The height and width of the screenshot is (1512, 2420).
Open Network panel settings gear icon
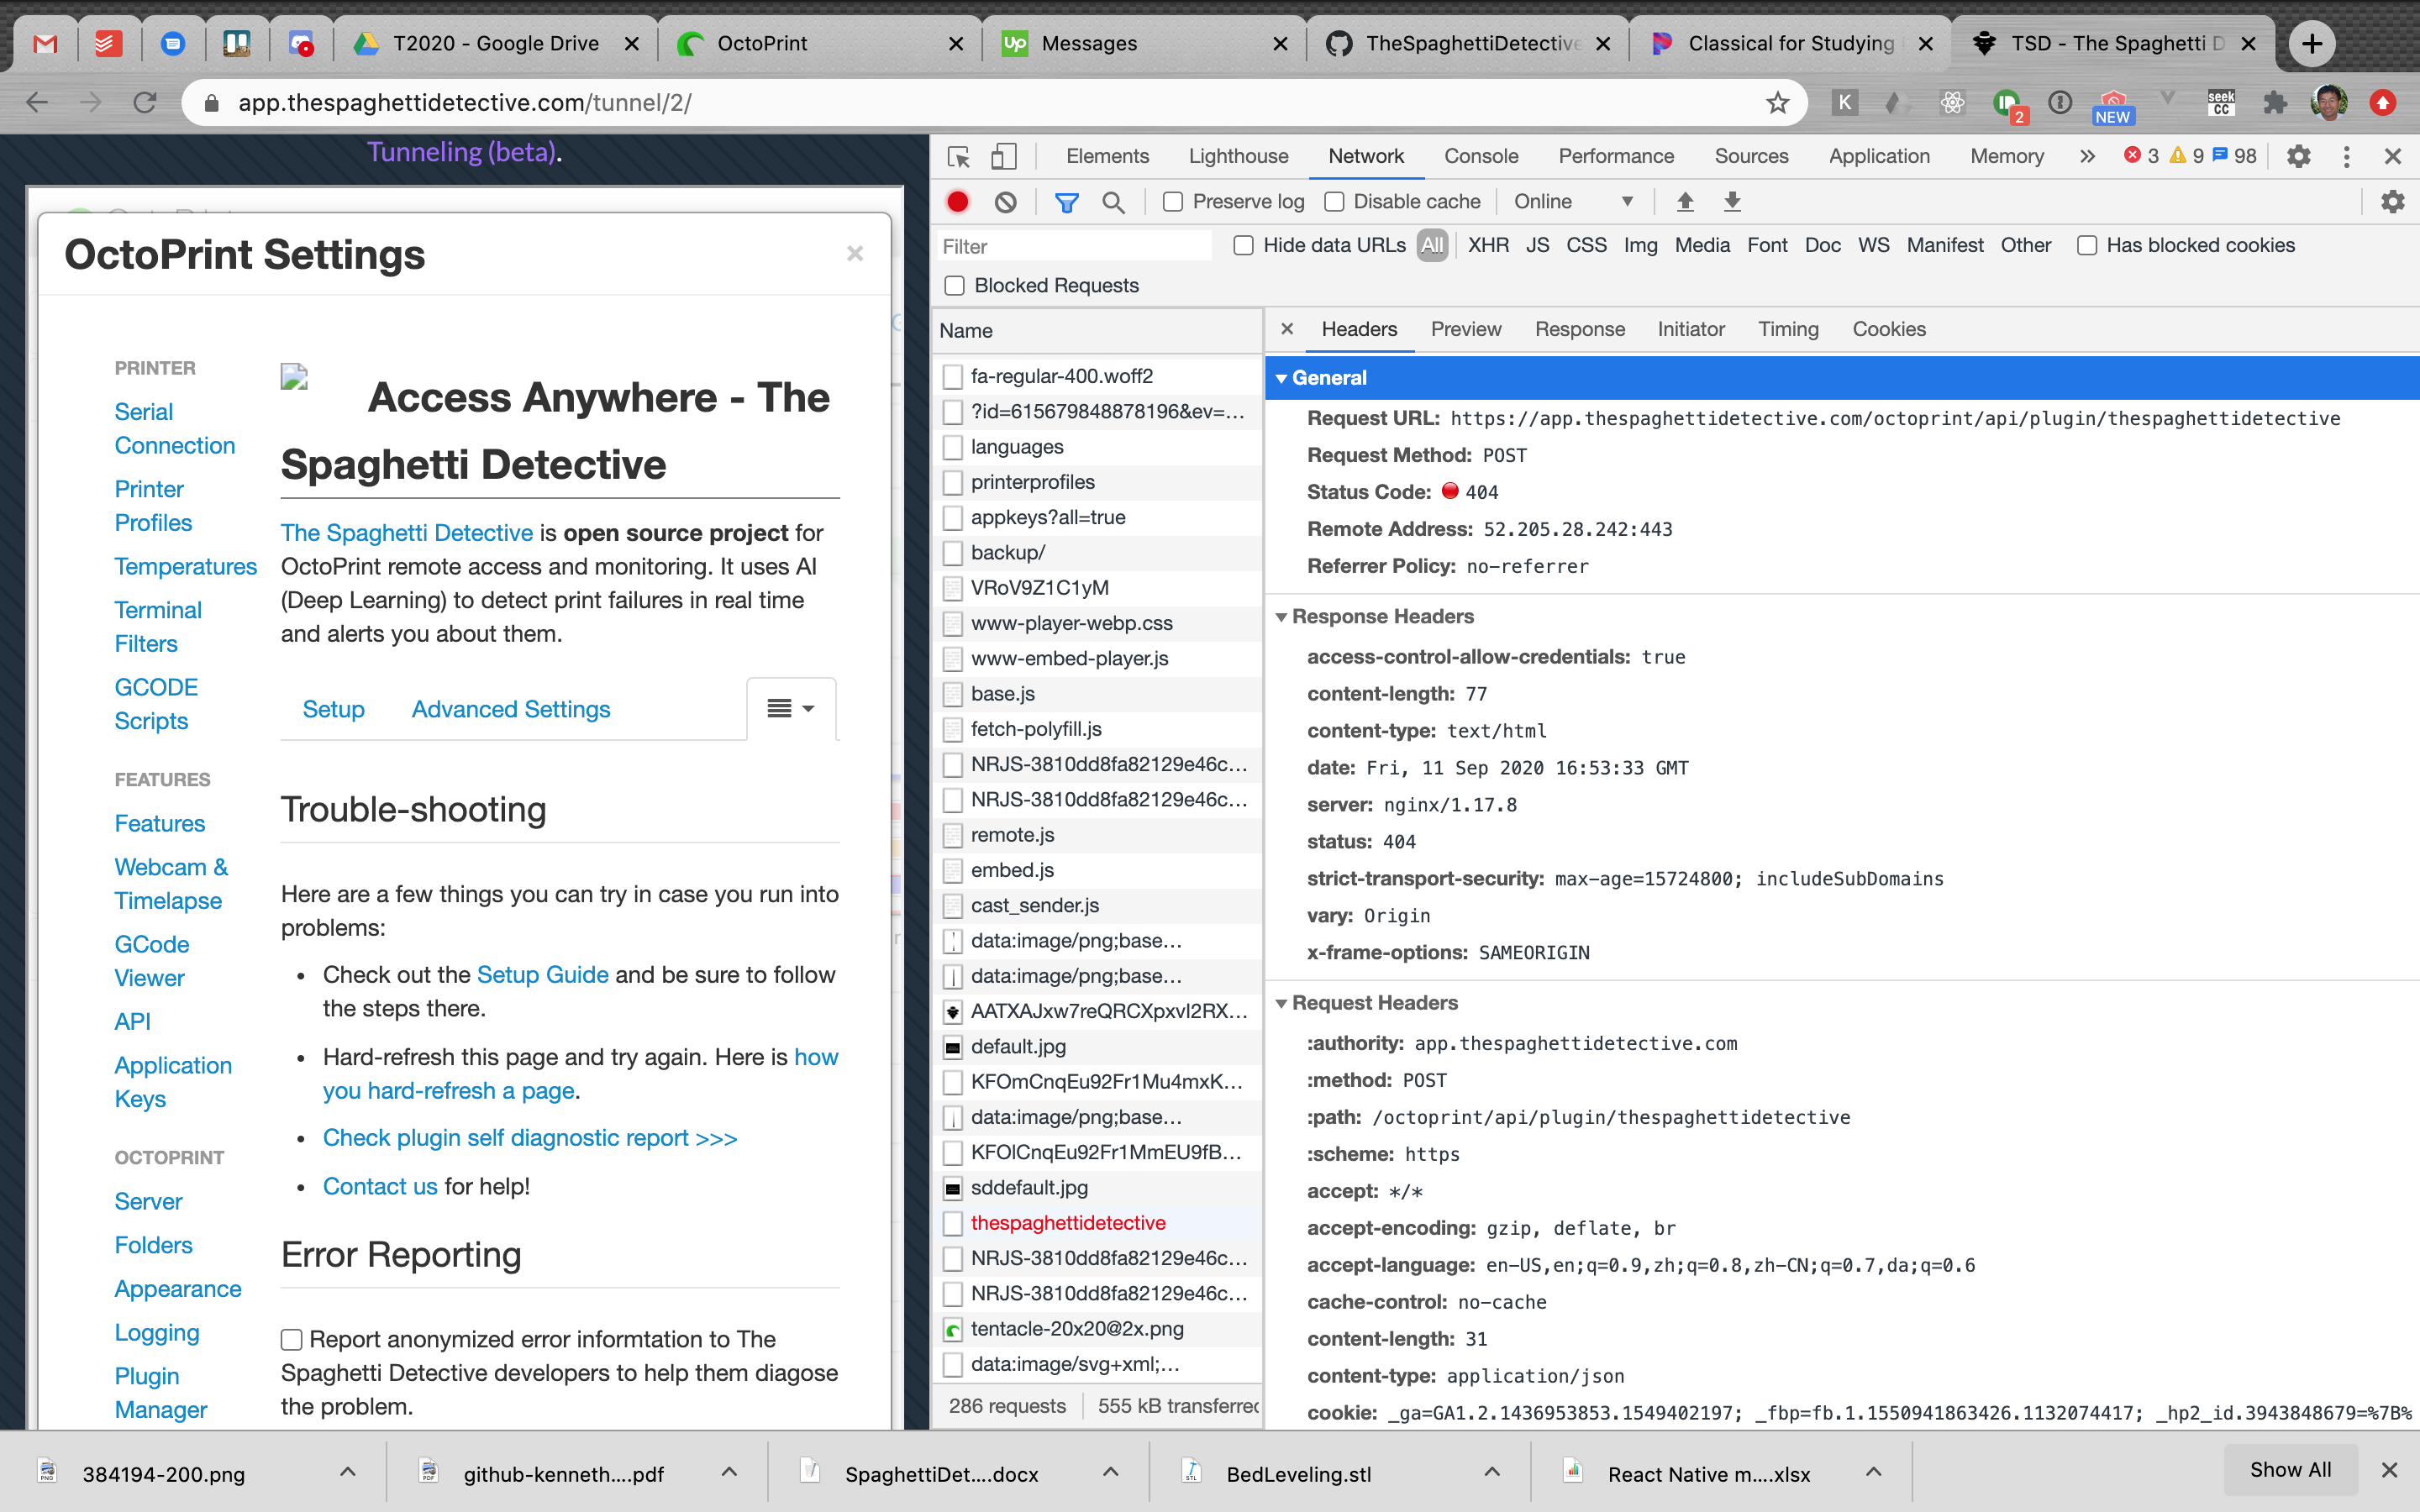(2392, 202)
